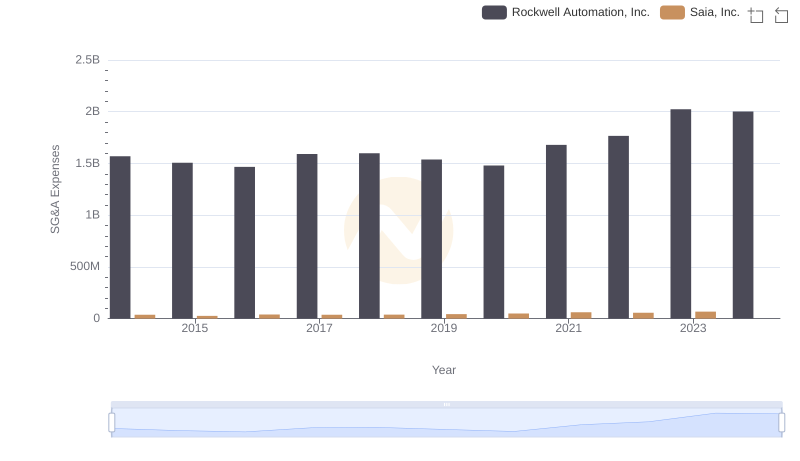Toggle the Rockwell Automation, Inc. legend series
Image resolution: width=800 pixels, height=461 pixels.
coord(566,12)
